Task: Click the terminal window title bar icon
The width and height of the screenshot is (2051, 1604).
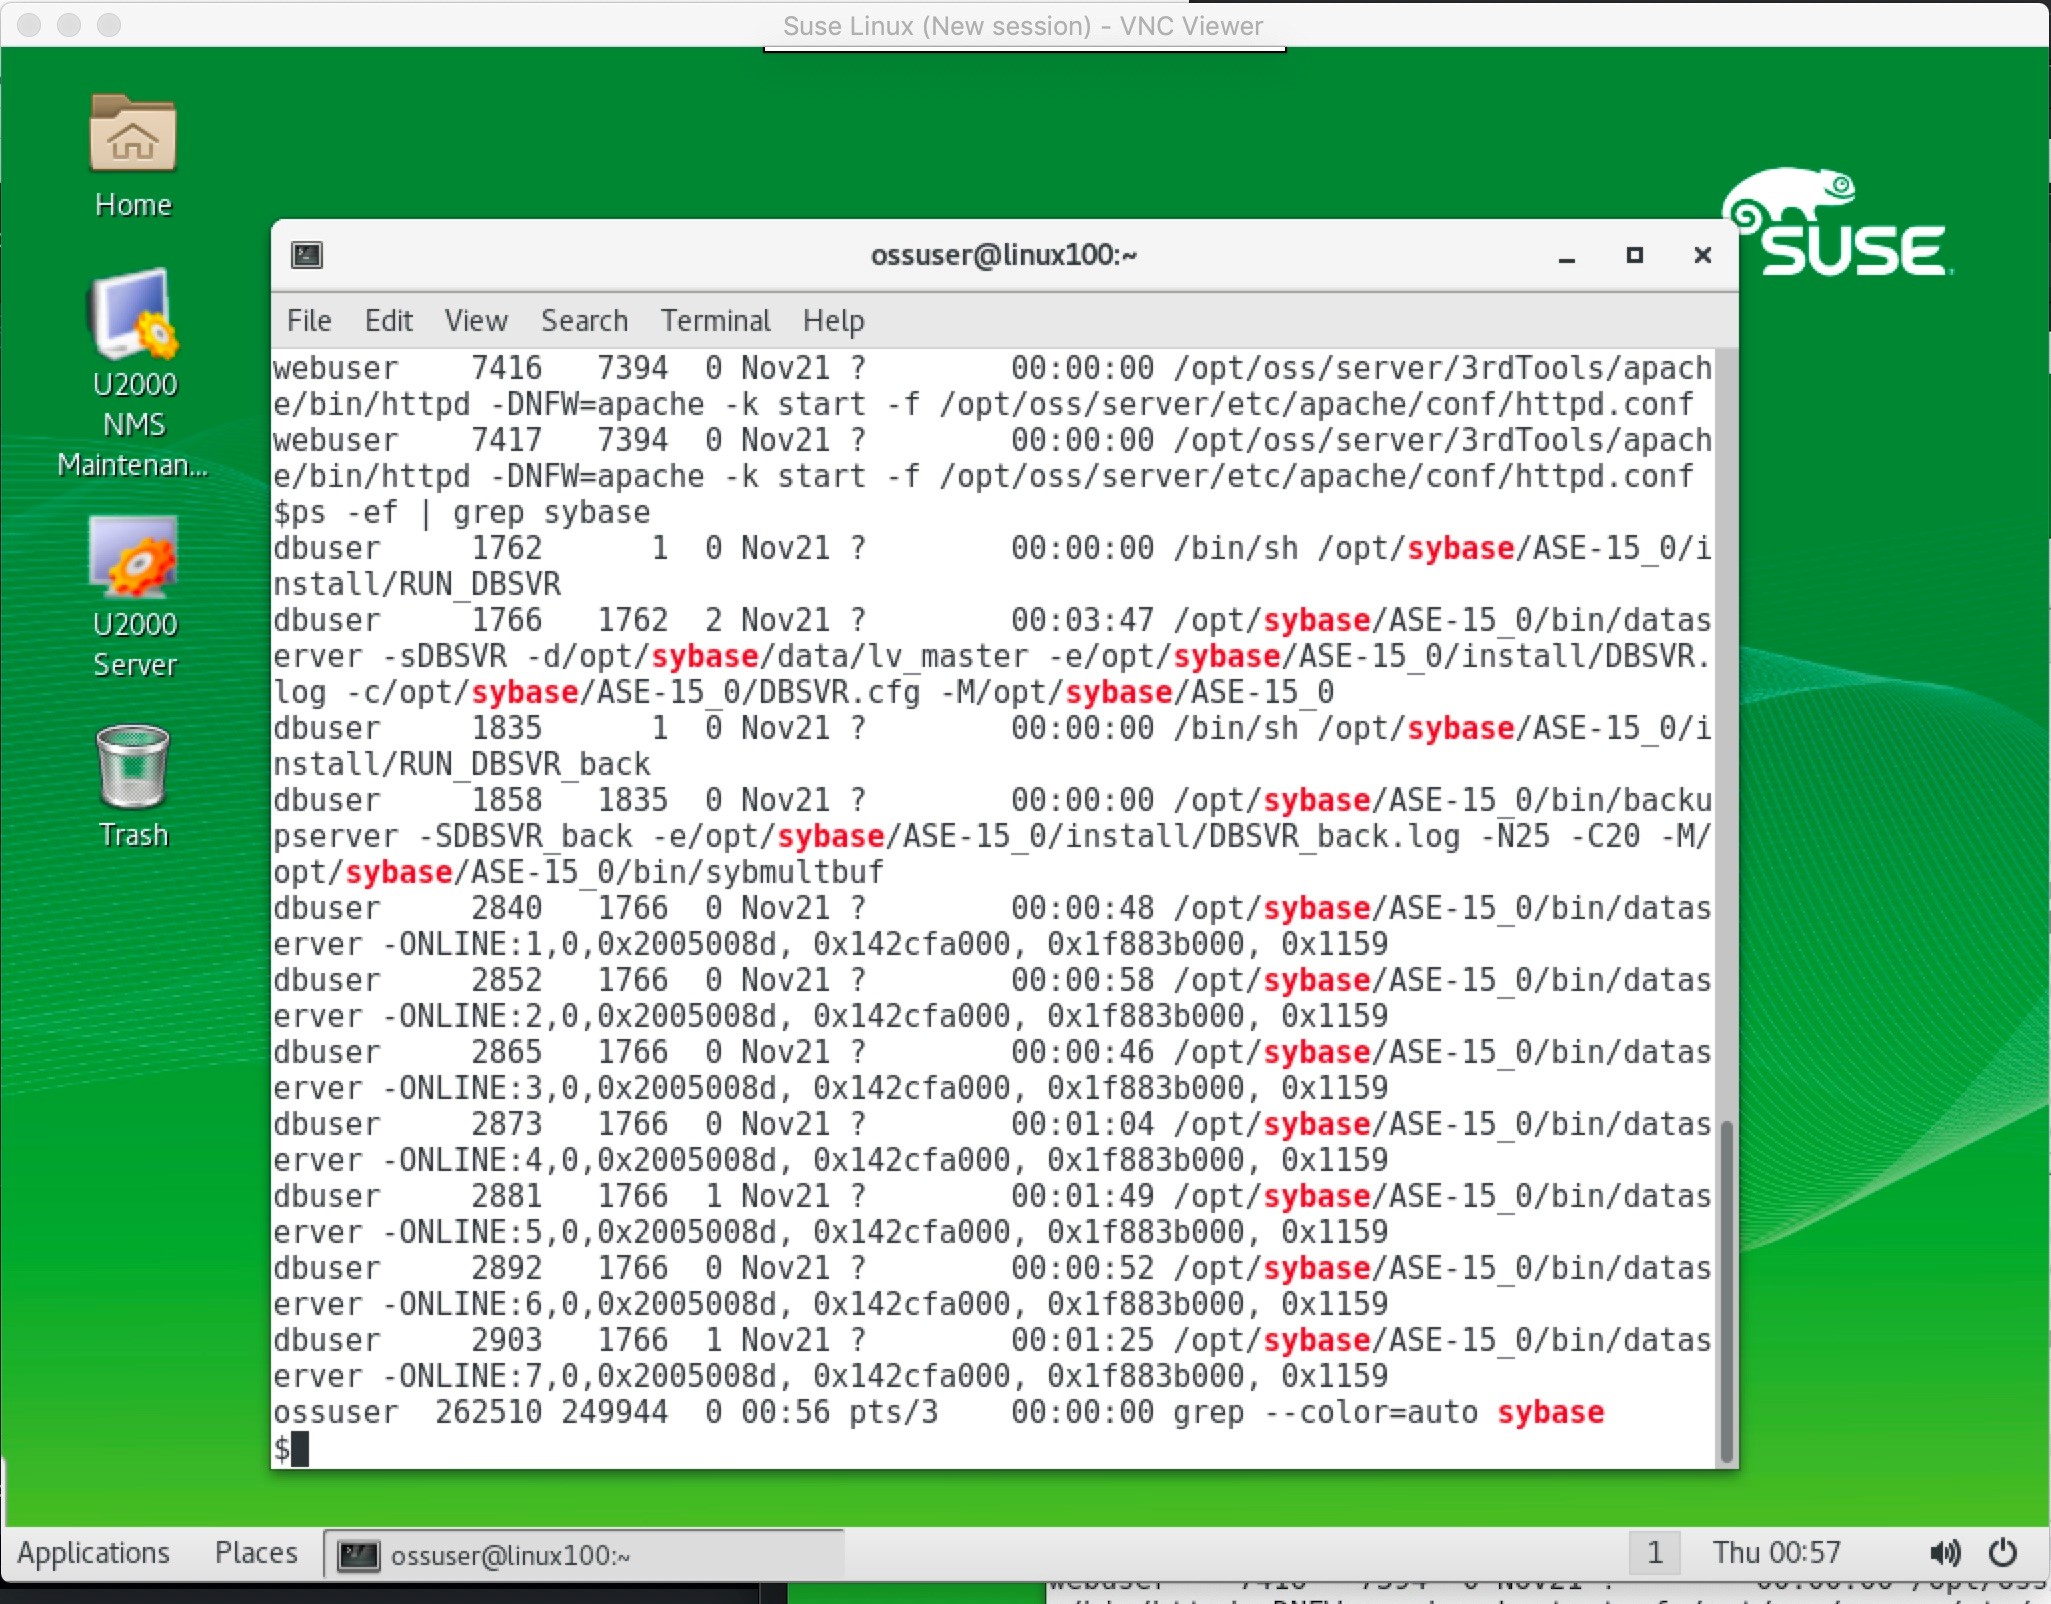Action: (306, 255)
